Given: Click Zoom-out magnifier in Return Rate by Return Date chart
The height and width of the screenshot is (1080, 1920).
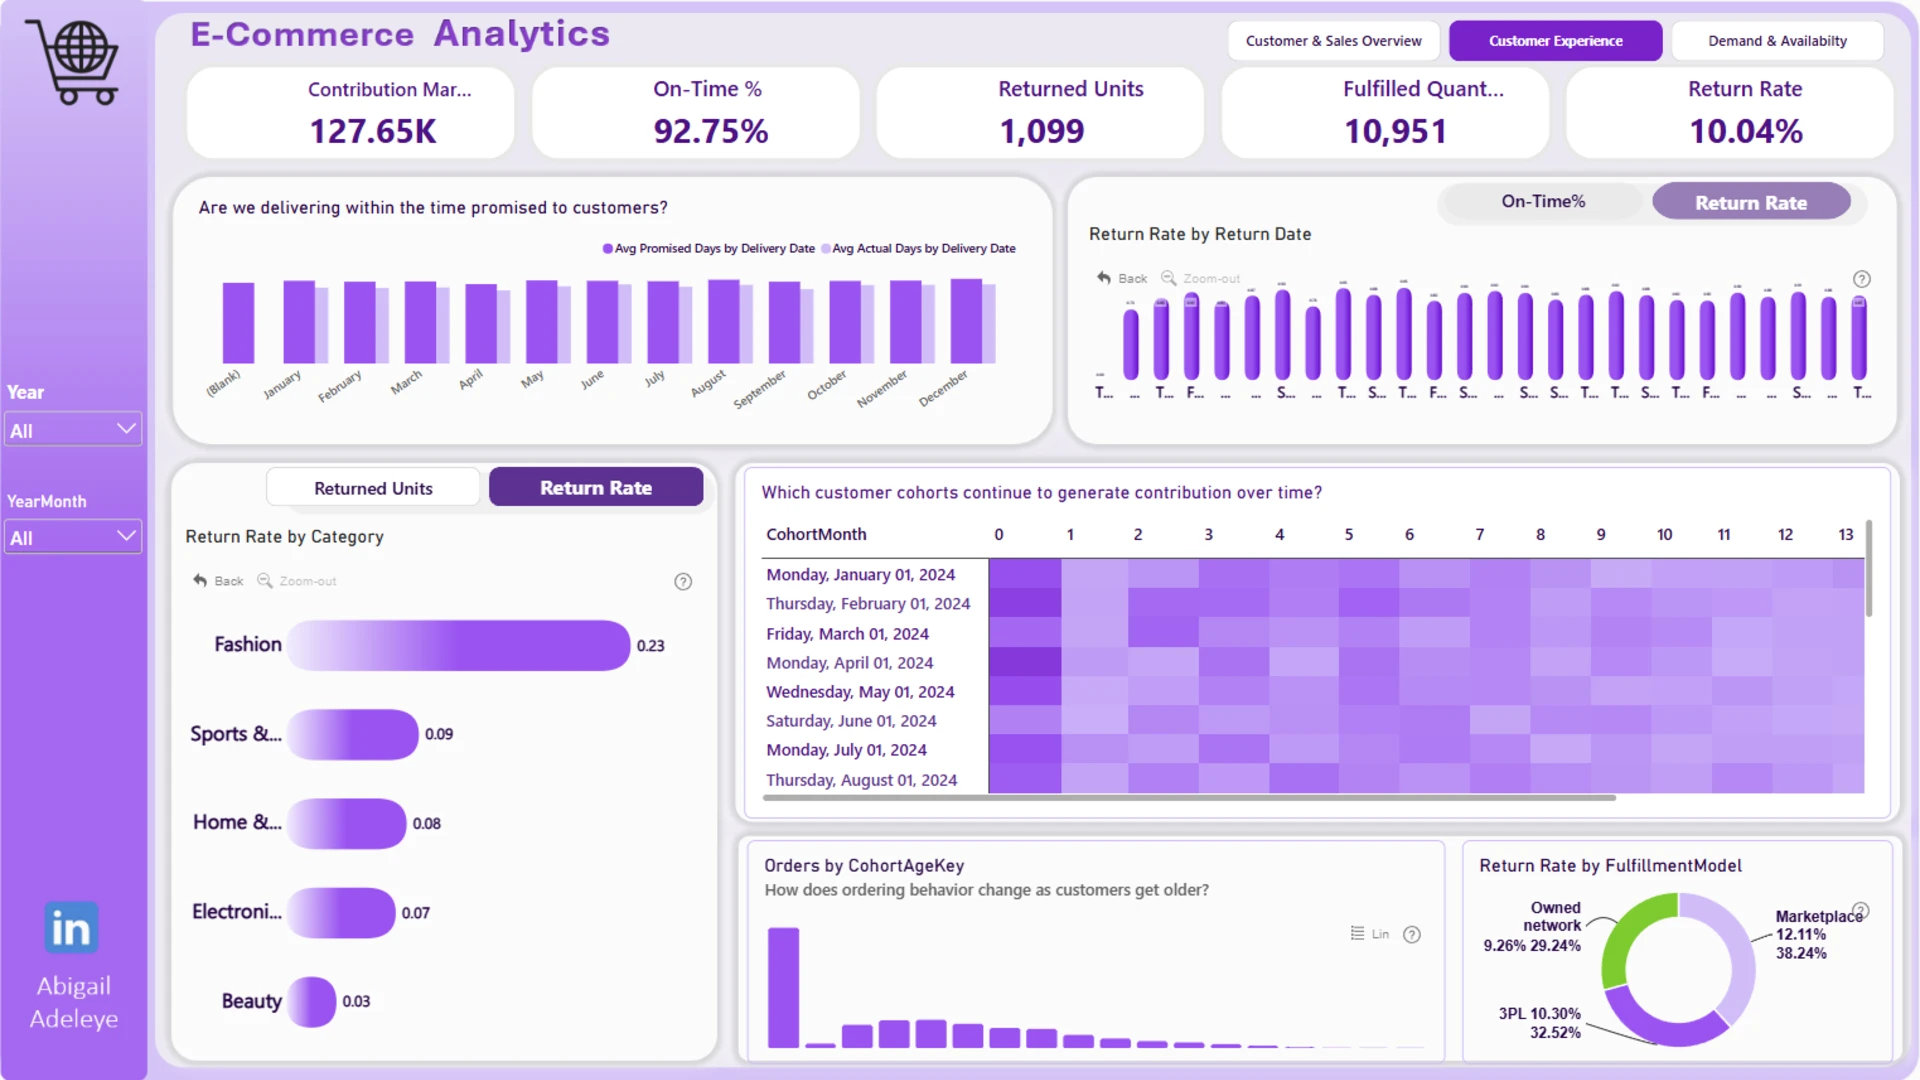Looking at the screenshot, I should coord(1168,278).
